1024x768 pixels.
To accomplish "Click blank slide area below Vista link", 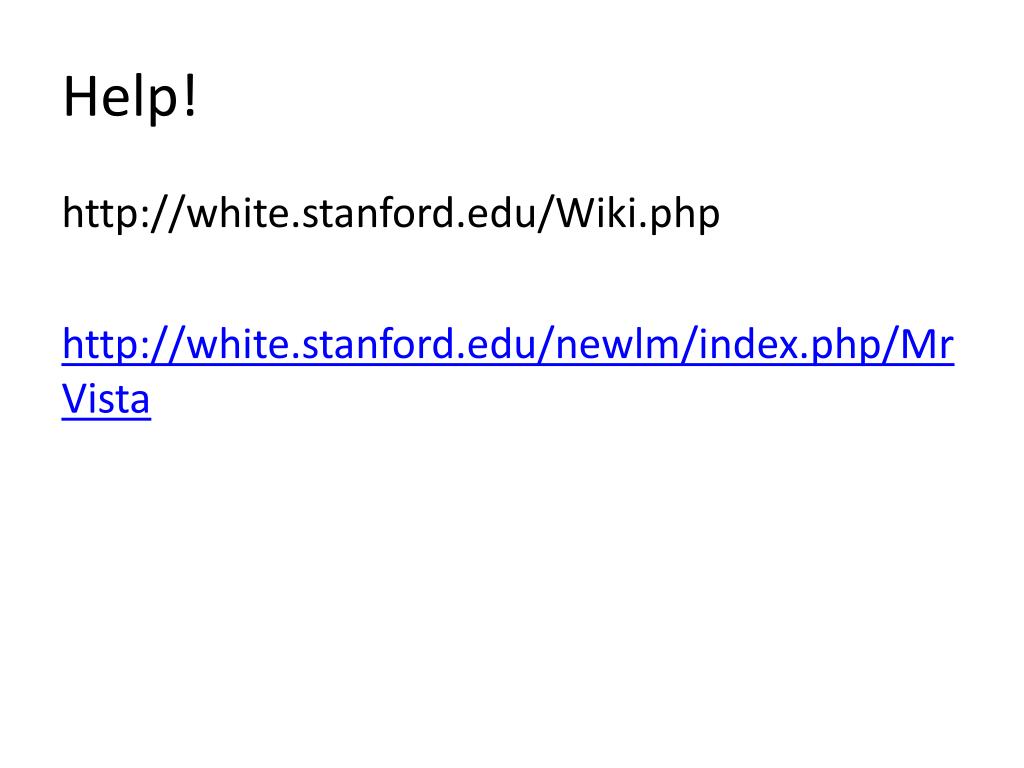I will [x=500, y=580].
